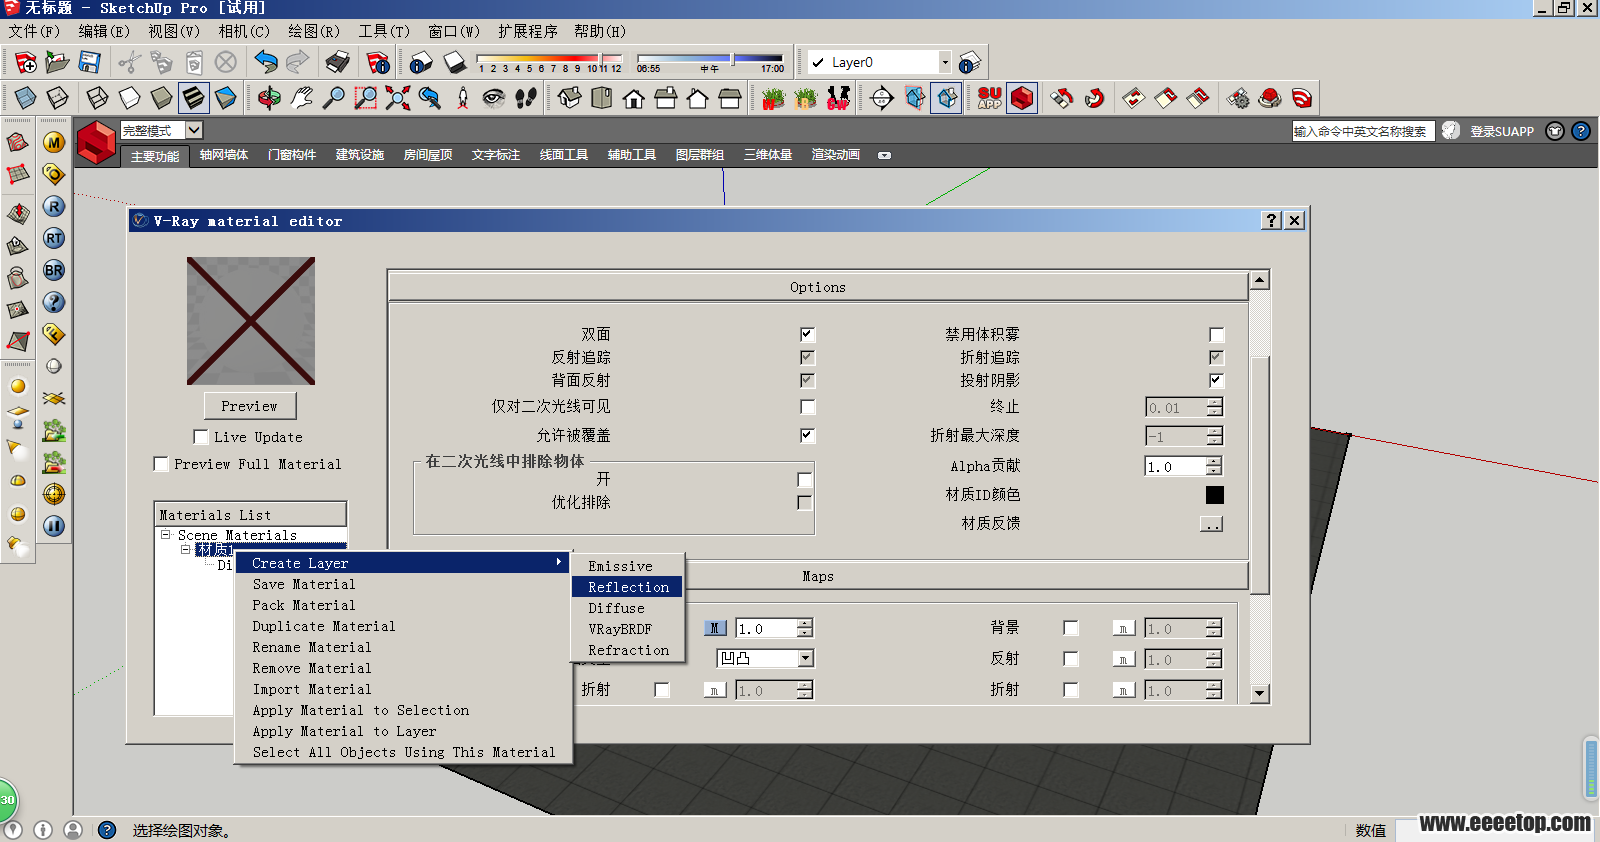Open the 相机(C) menu
Screen dimensions: 1600x842
point(244,31)
